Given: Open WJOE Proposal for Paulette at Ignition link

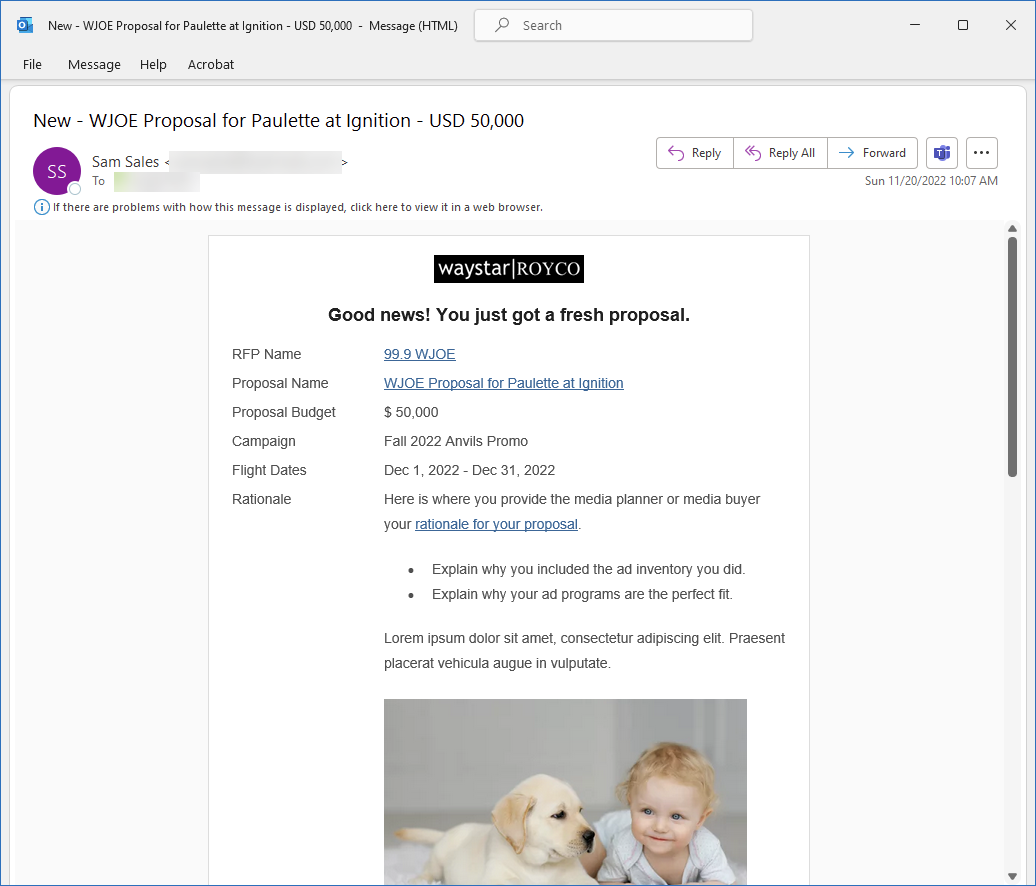Looking at the screenshot, I should coord(503,383).
